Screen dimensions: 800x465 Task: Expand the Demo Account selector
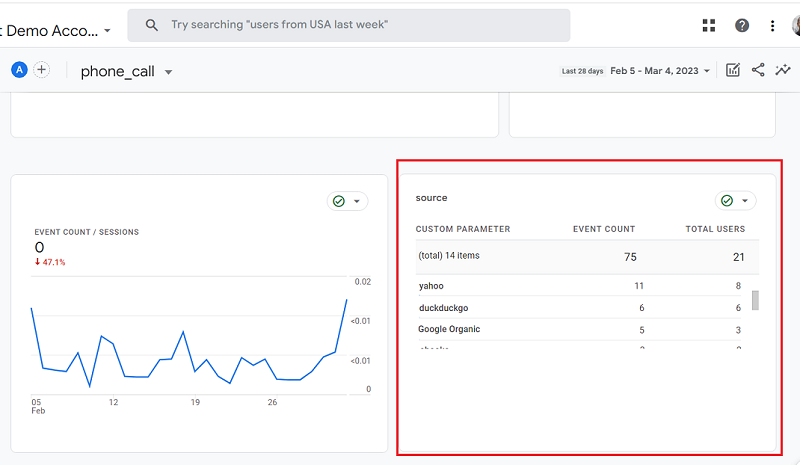107,31
